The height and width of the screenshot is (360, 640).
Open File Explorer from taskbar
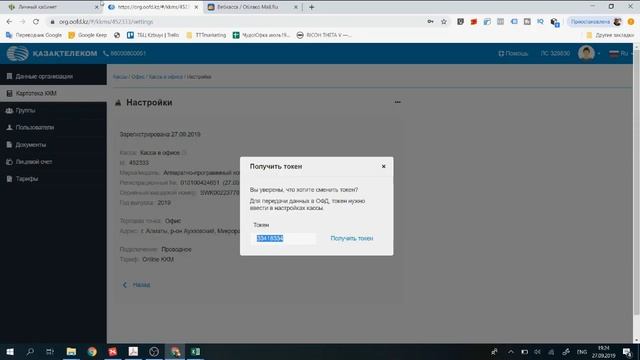pyautogui.click(x=71, y=351)
